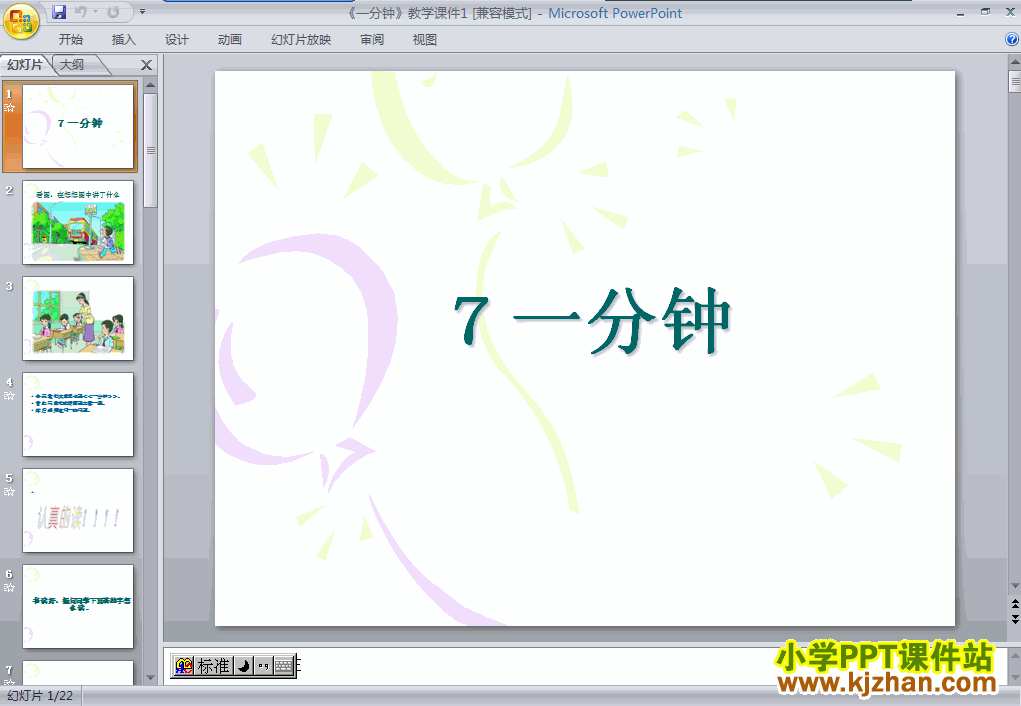
Task: Go to next slide double-arrow button
Action: click(1014, 619)
